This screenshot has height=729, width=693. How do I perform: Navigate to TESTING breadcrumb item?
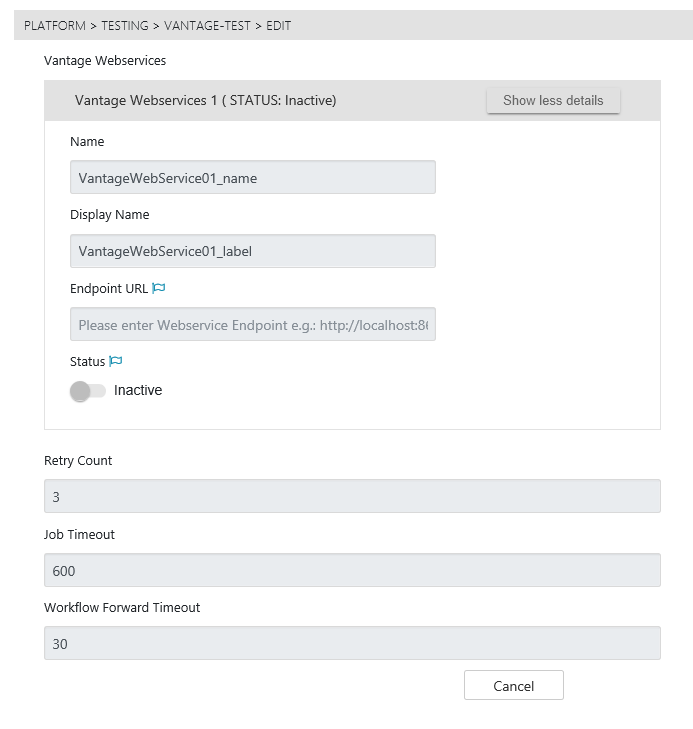124,25
